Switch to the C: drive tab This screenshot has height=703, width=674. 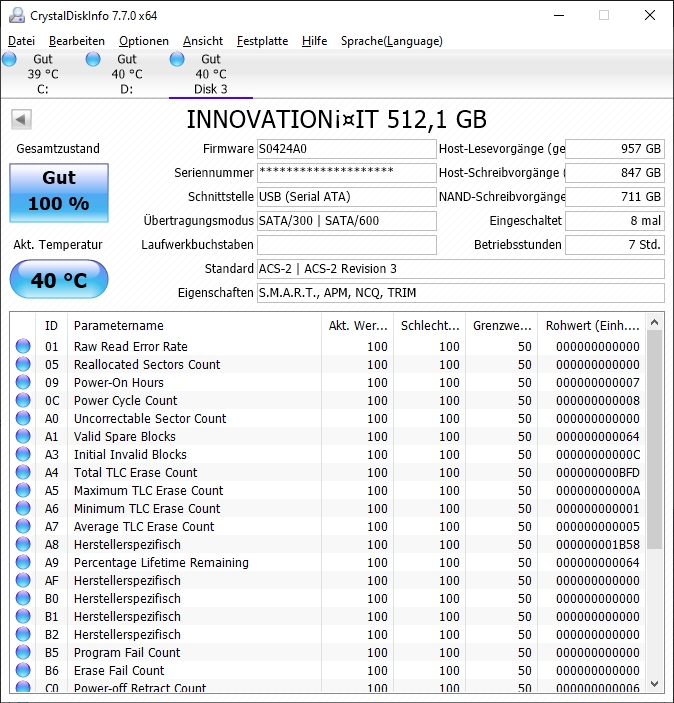43,74
